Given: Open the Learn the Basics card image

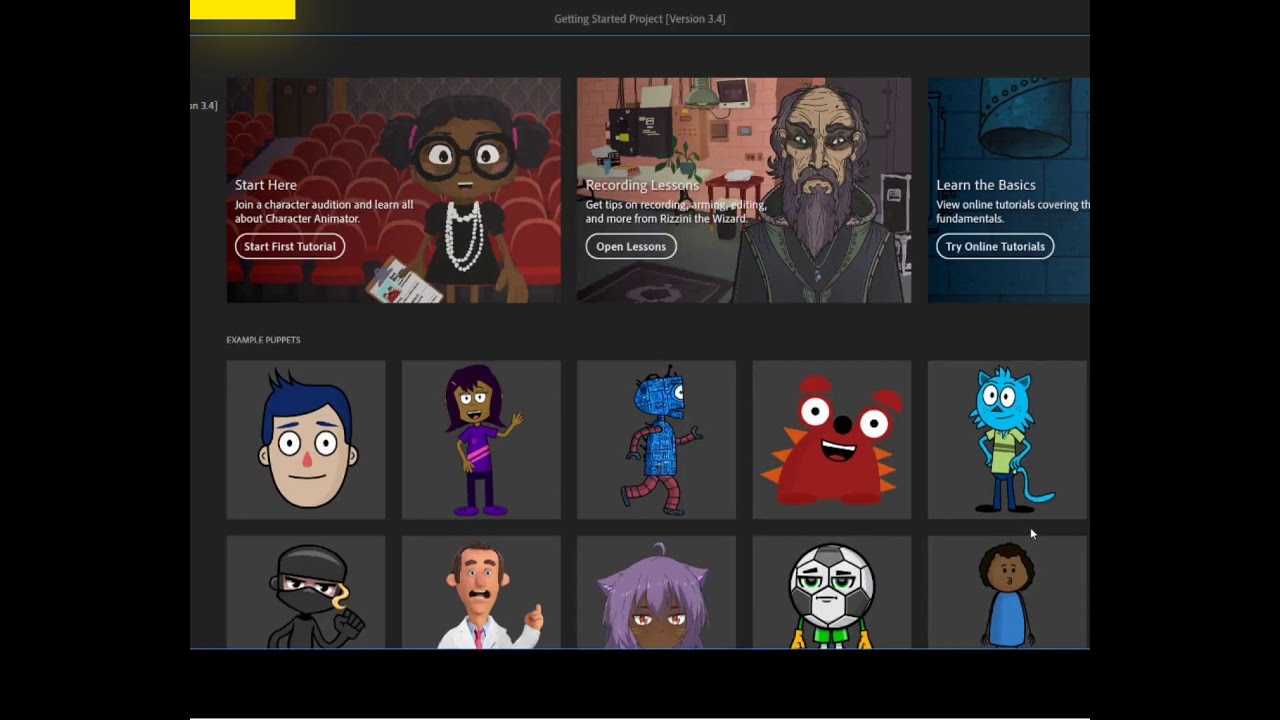Looking at the screenshot, I should coord(1009,190).
